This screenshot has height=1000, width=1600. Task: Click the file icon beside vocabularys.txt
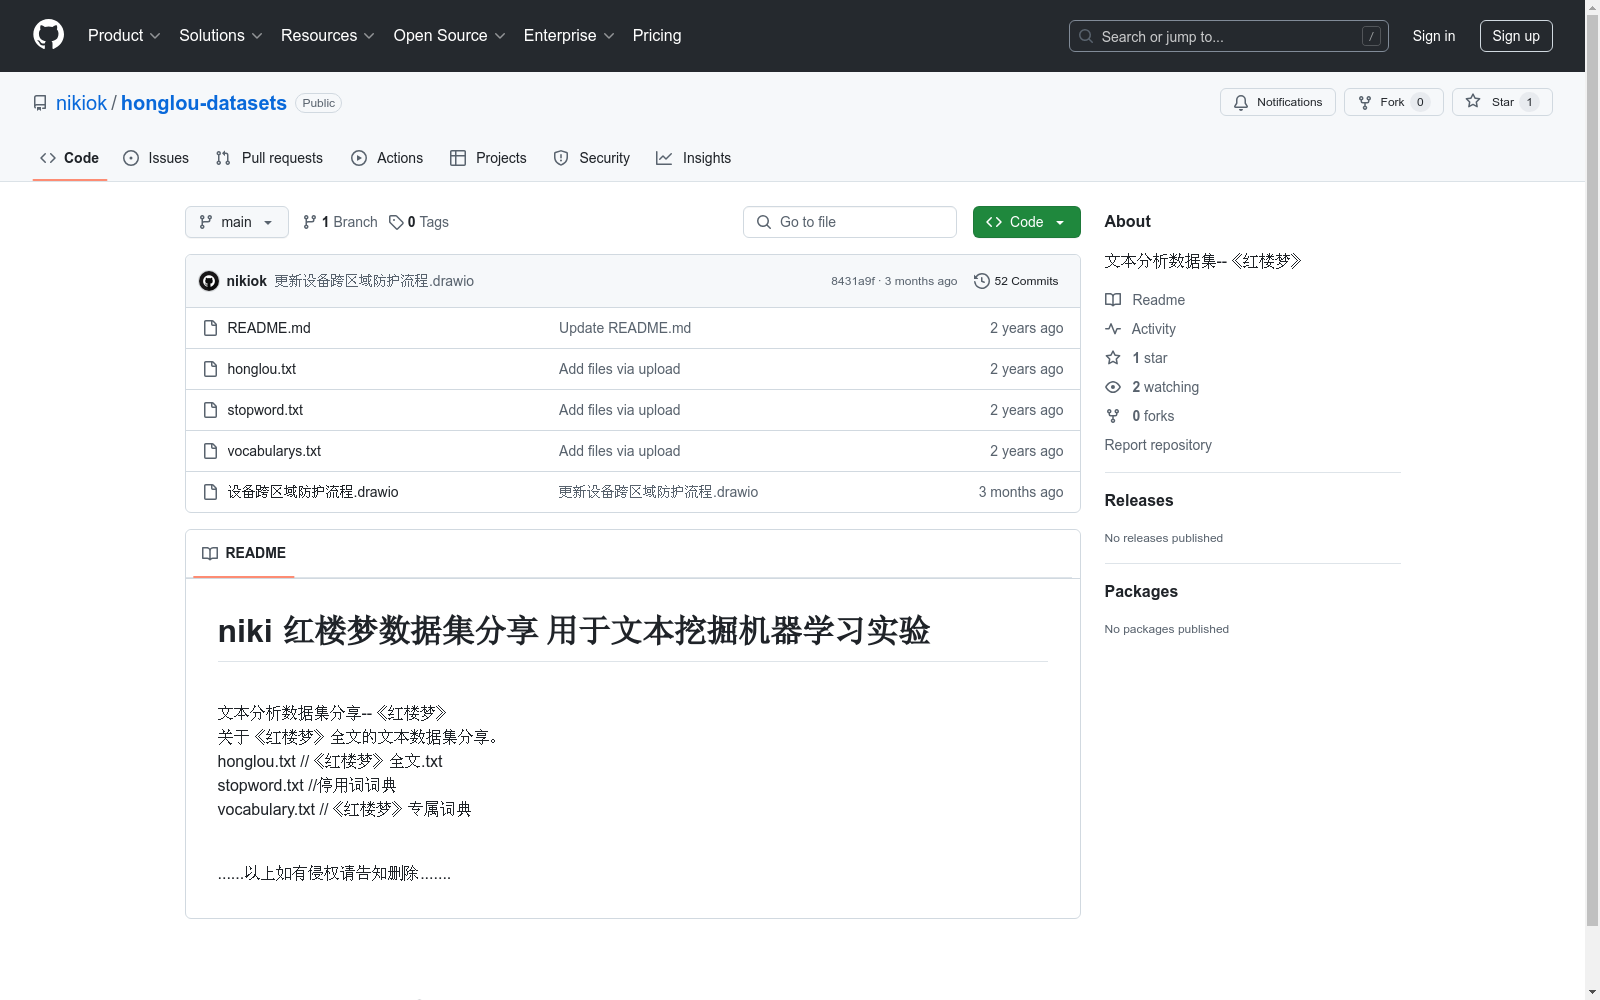[x=210, y=451]
